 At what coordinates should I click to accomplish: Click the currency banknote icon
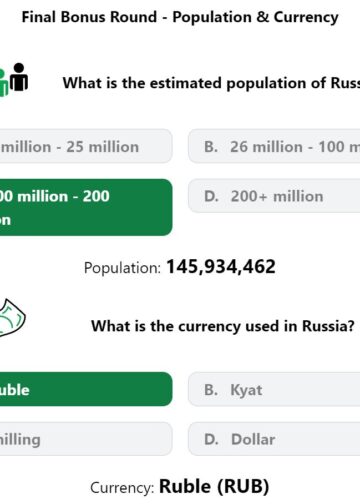tap(13, 318)
